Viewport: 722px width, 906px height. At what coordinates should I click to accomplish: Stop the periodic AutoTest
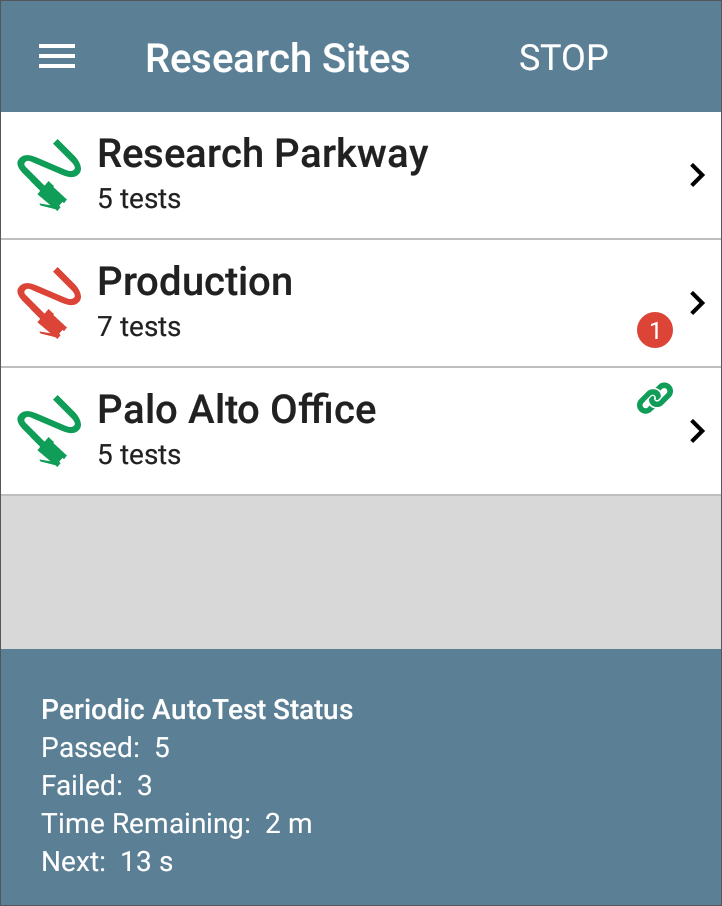click(x=563, y=58)
